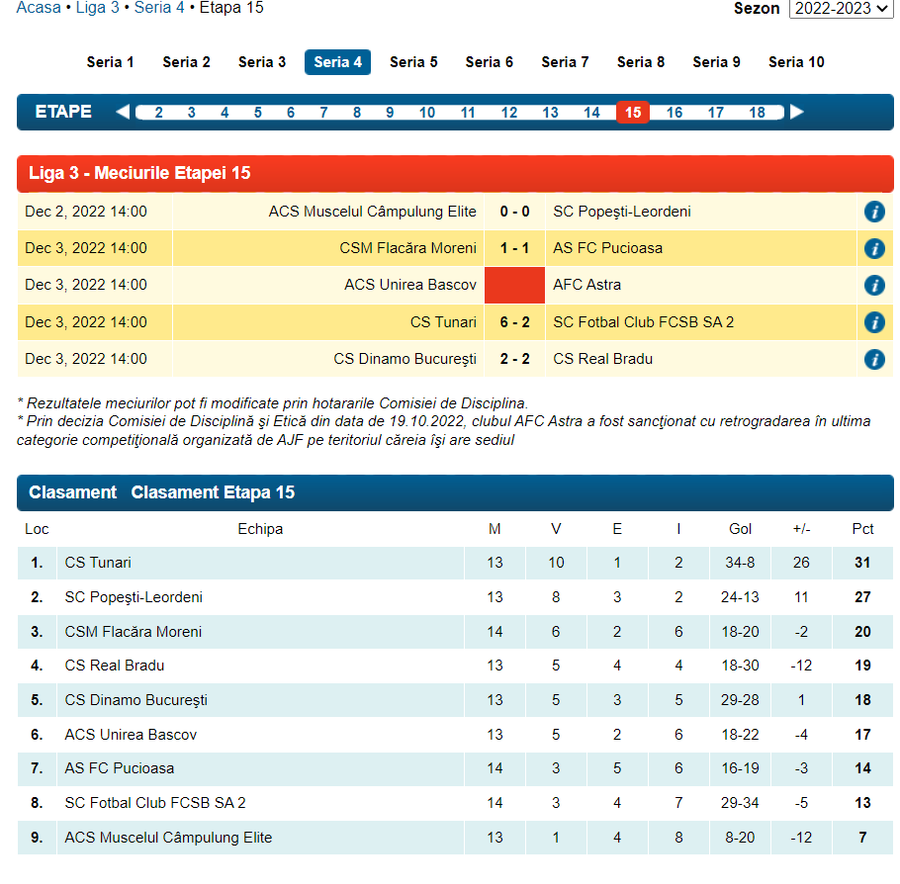Switch to the Seria 2 tab
This screenshot has width=900, height=884.
coord(186,62)
